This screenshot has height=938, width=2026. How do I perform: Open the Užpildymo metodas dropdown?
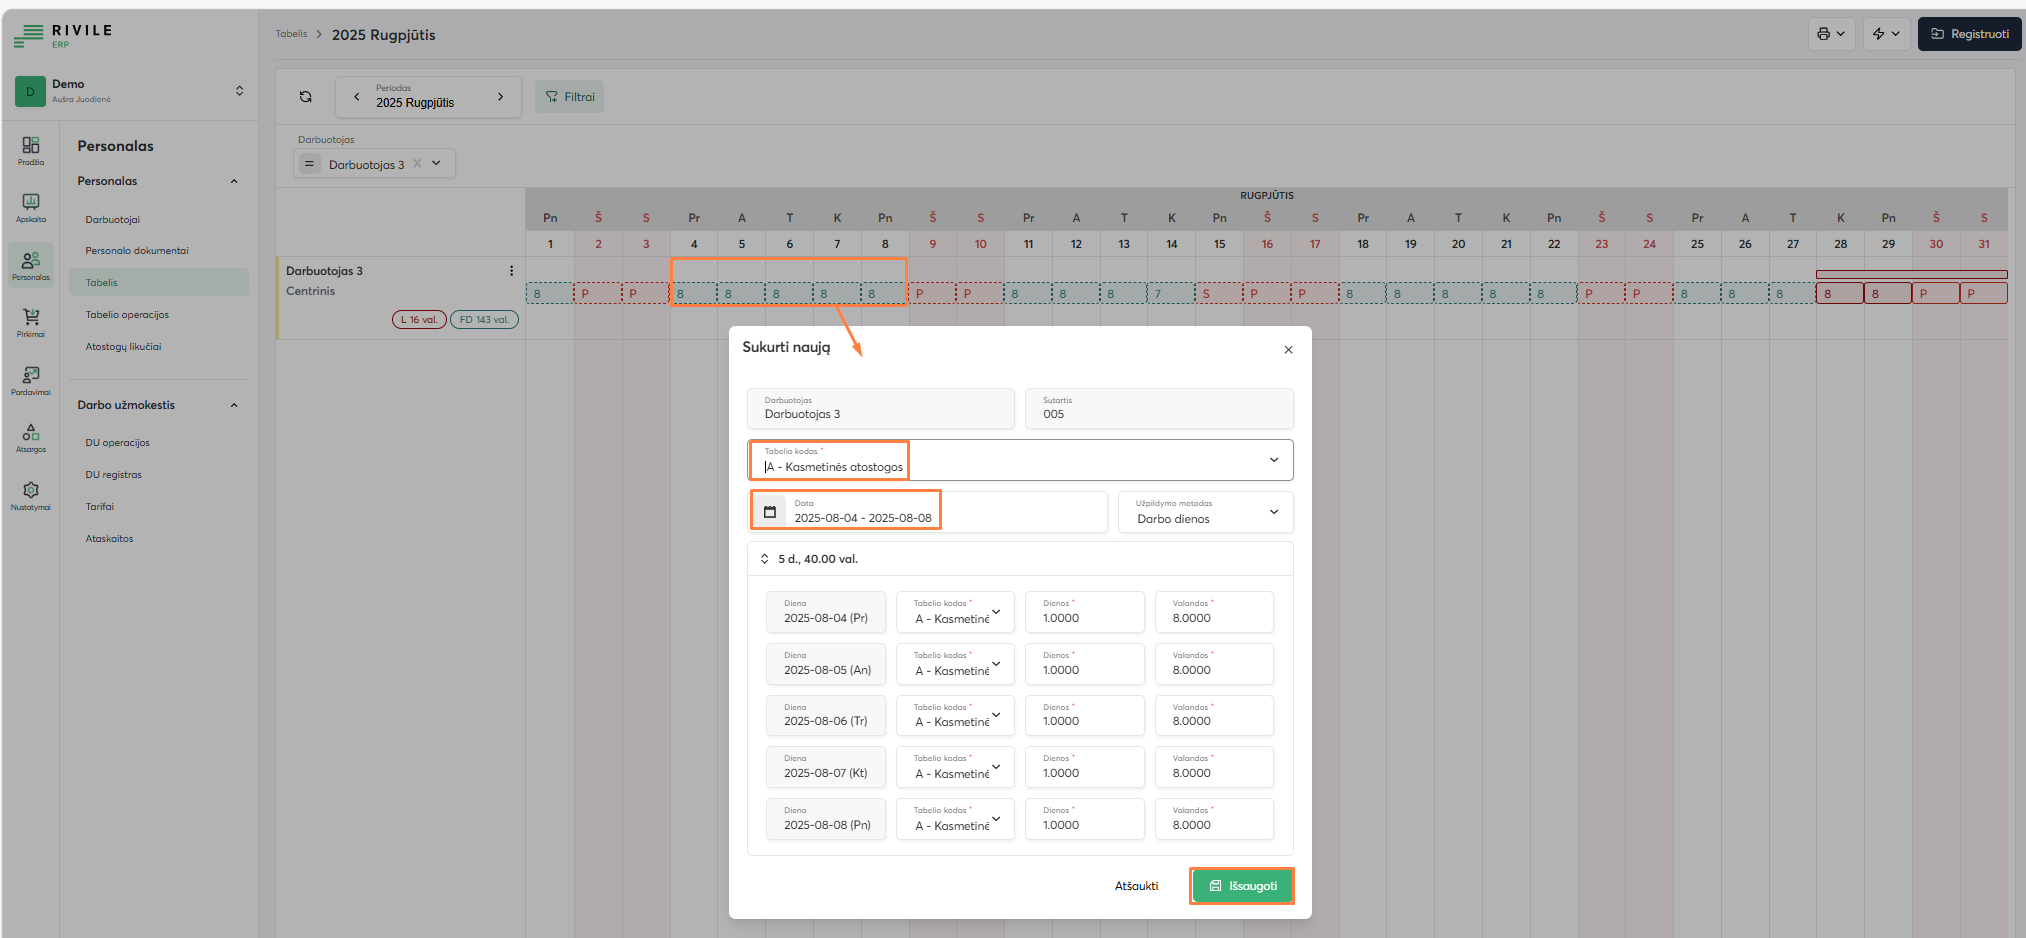(x=1274, y=511)
